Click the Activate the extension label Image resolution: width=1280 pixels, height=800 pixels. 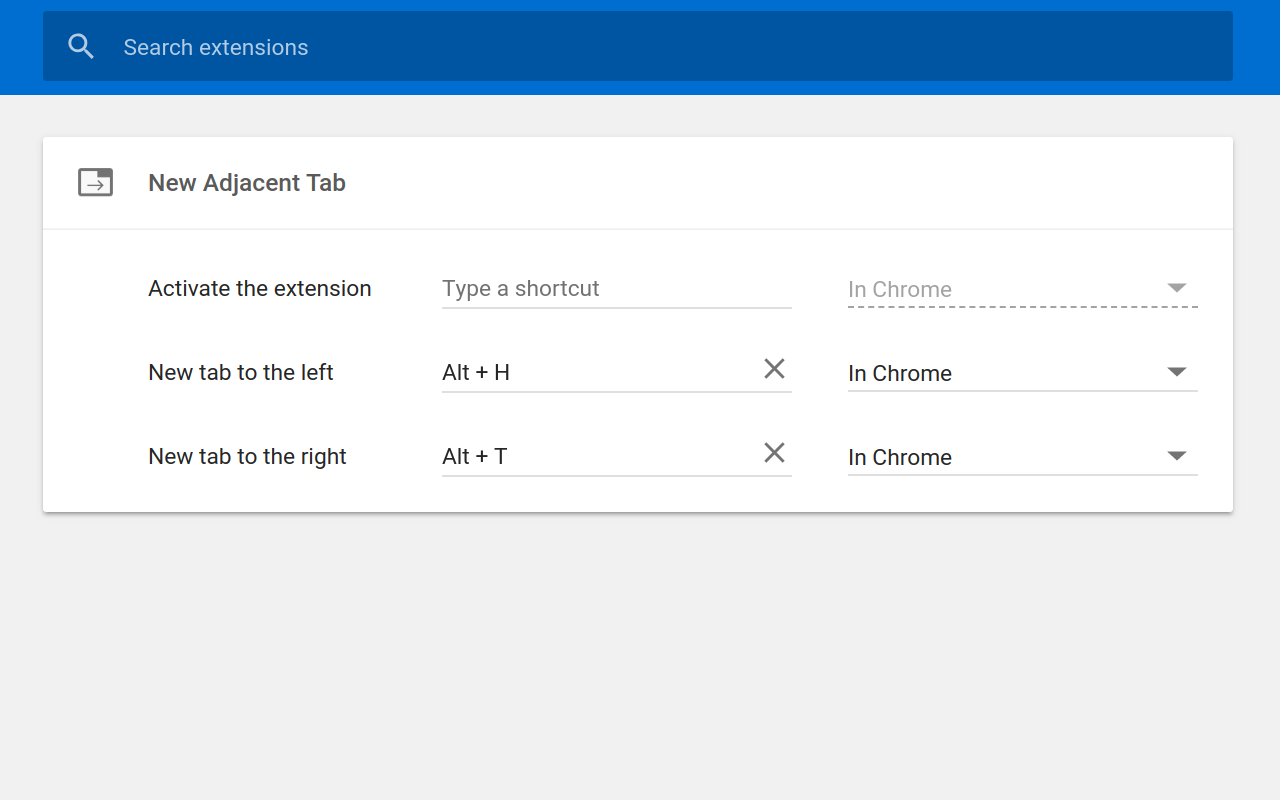[260, 289]
